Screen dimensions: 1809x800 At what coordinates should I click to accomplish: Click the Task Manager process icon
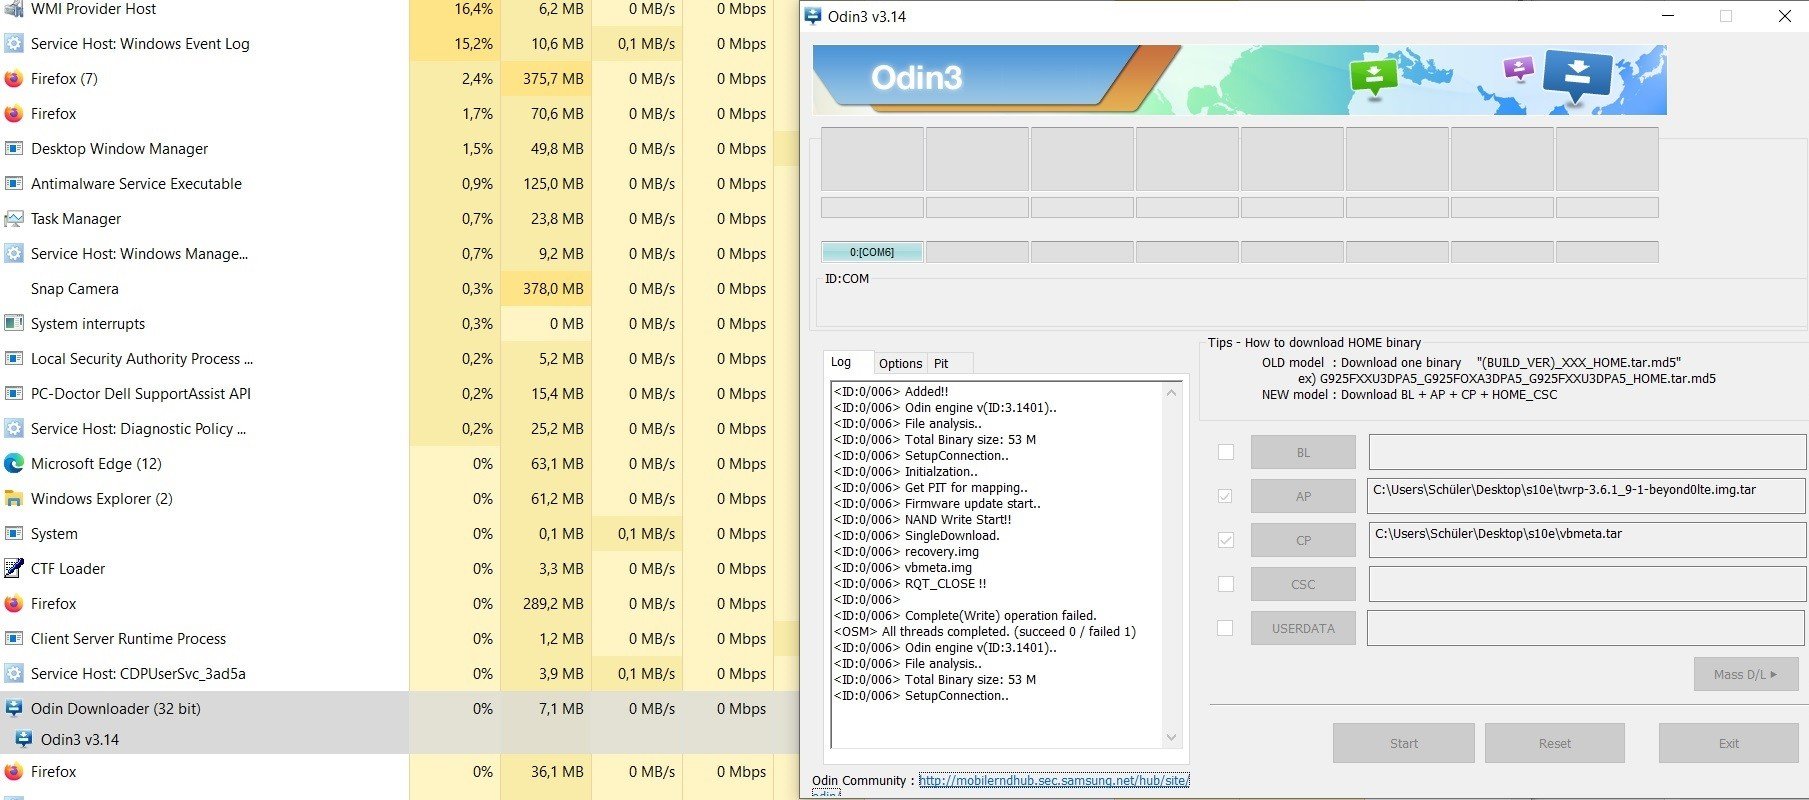[x=14, y=219]
